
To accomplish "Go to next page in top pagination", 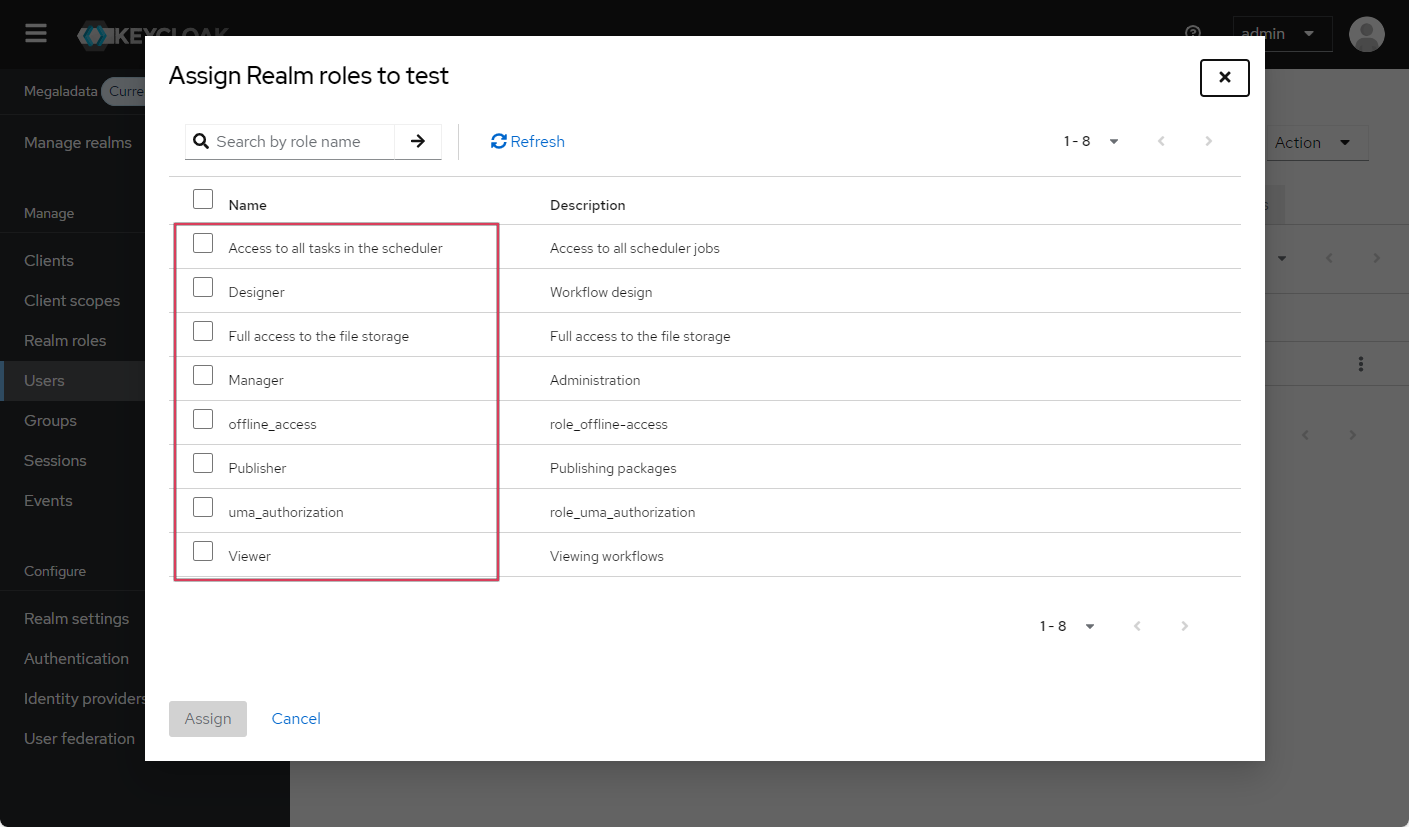I will tap(1208, 141).
